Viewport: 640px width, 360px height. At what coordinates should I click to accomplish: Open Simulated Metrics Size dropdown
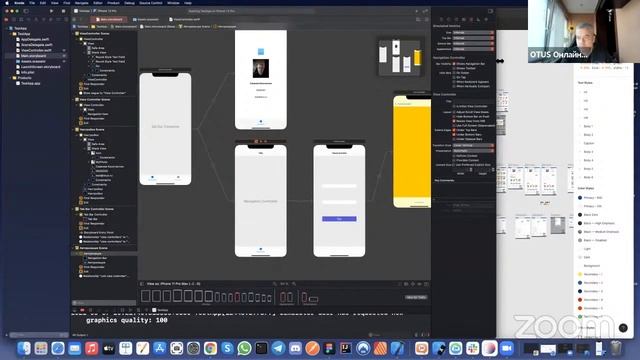click(473, 32)
